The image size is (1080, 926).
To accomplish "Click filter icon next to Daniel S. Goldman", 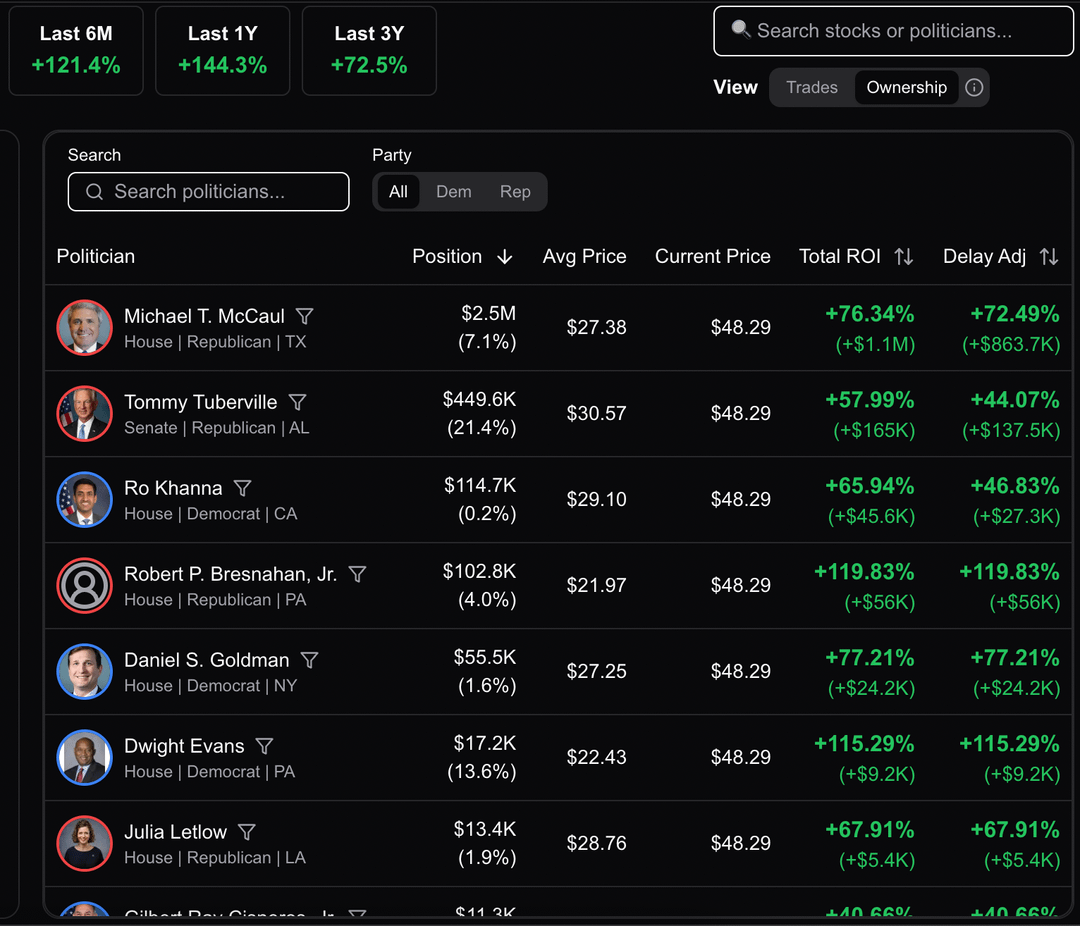I will [310, 660].
